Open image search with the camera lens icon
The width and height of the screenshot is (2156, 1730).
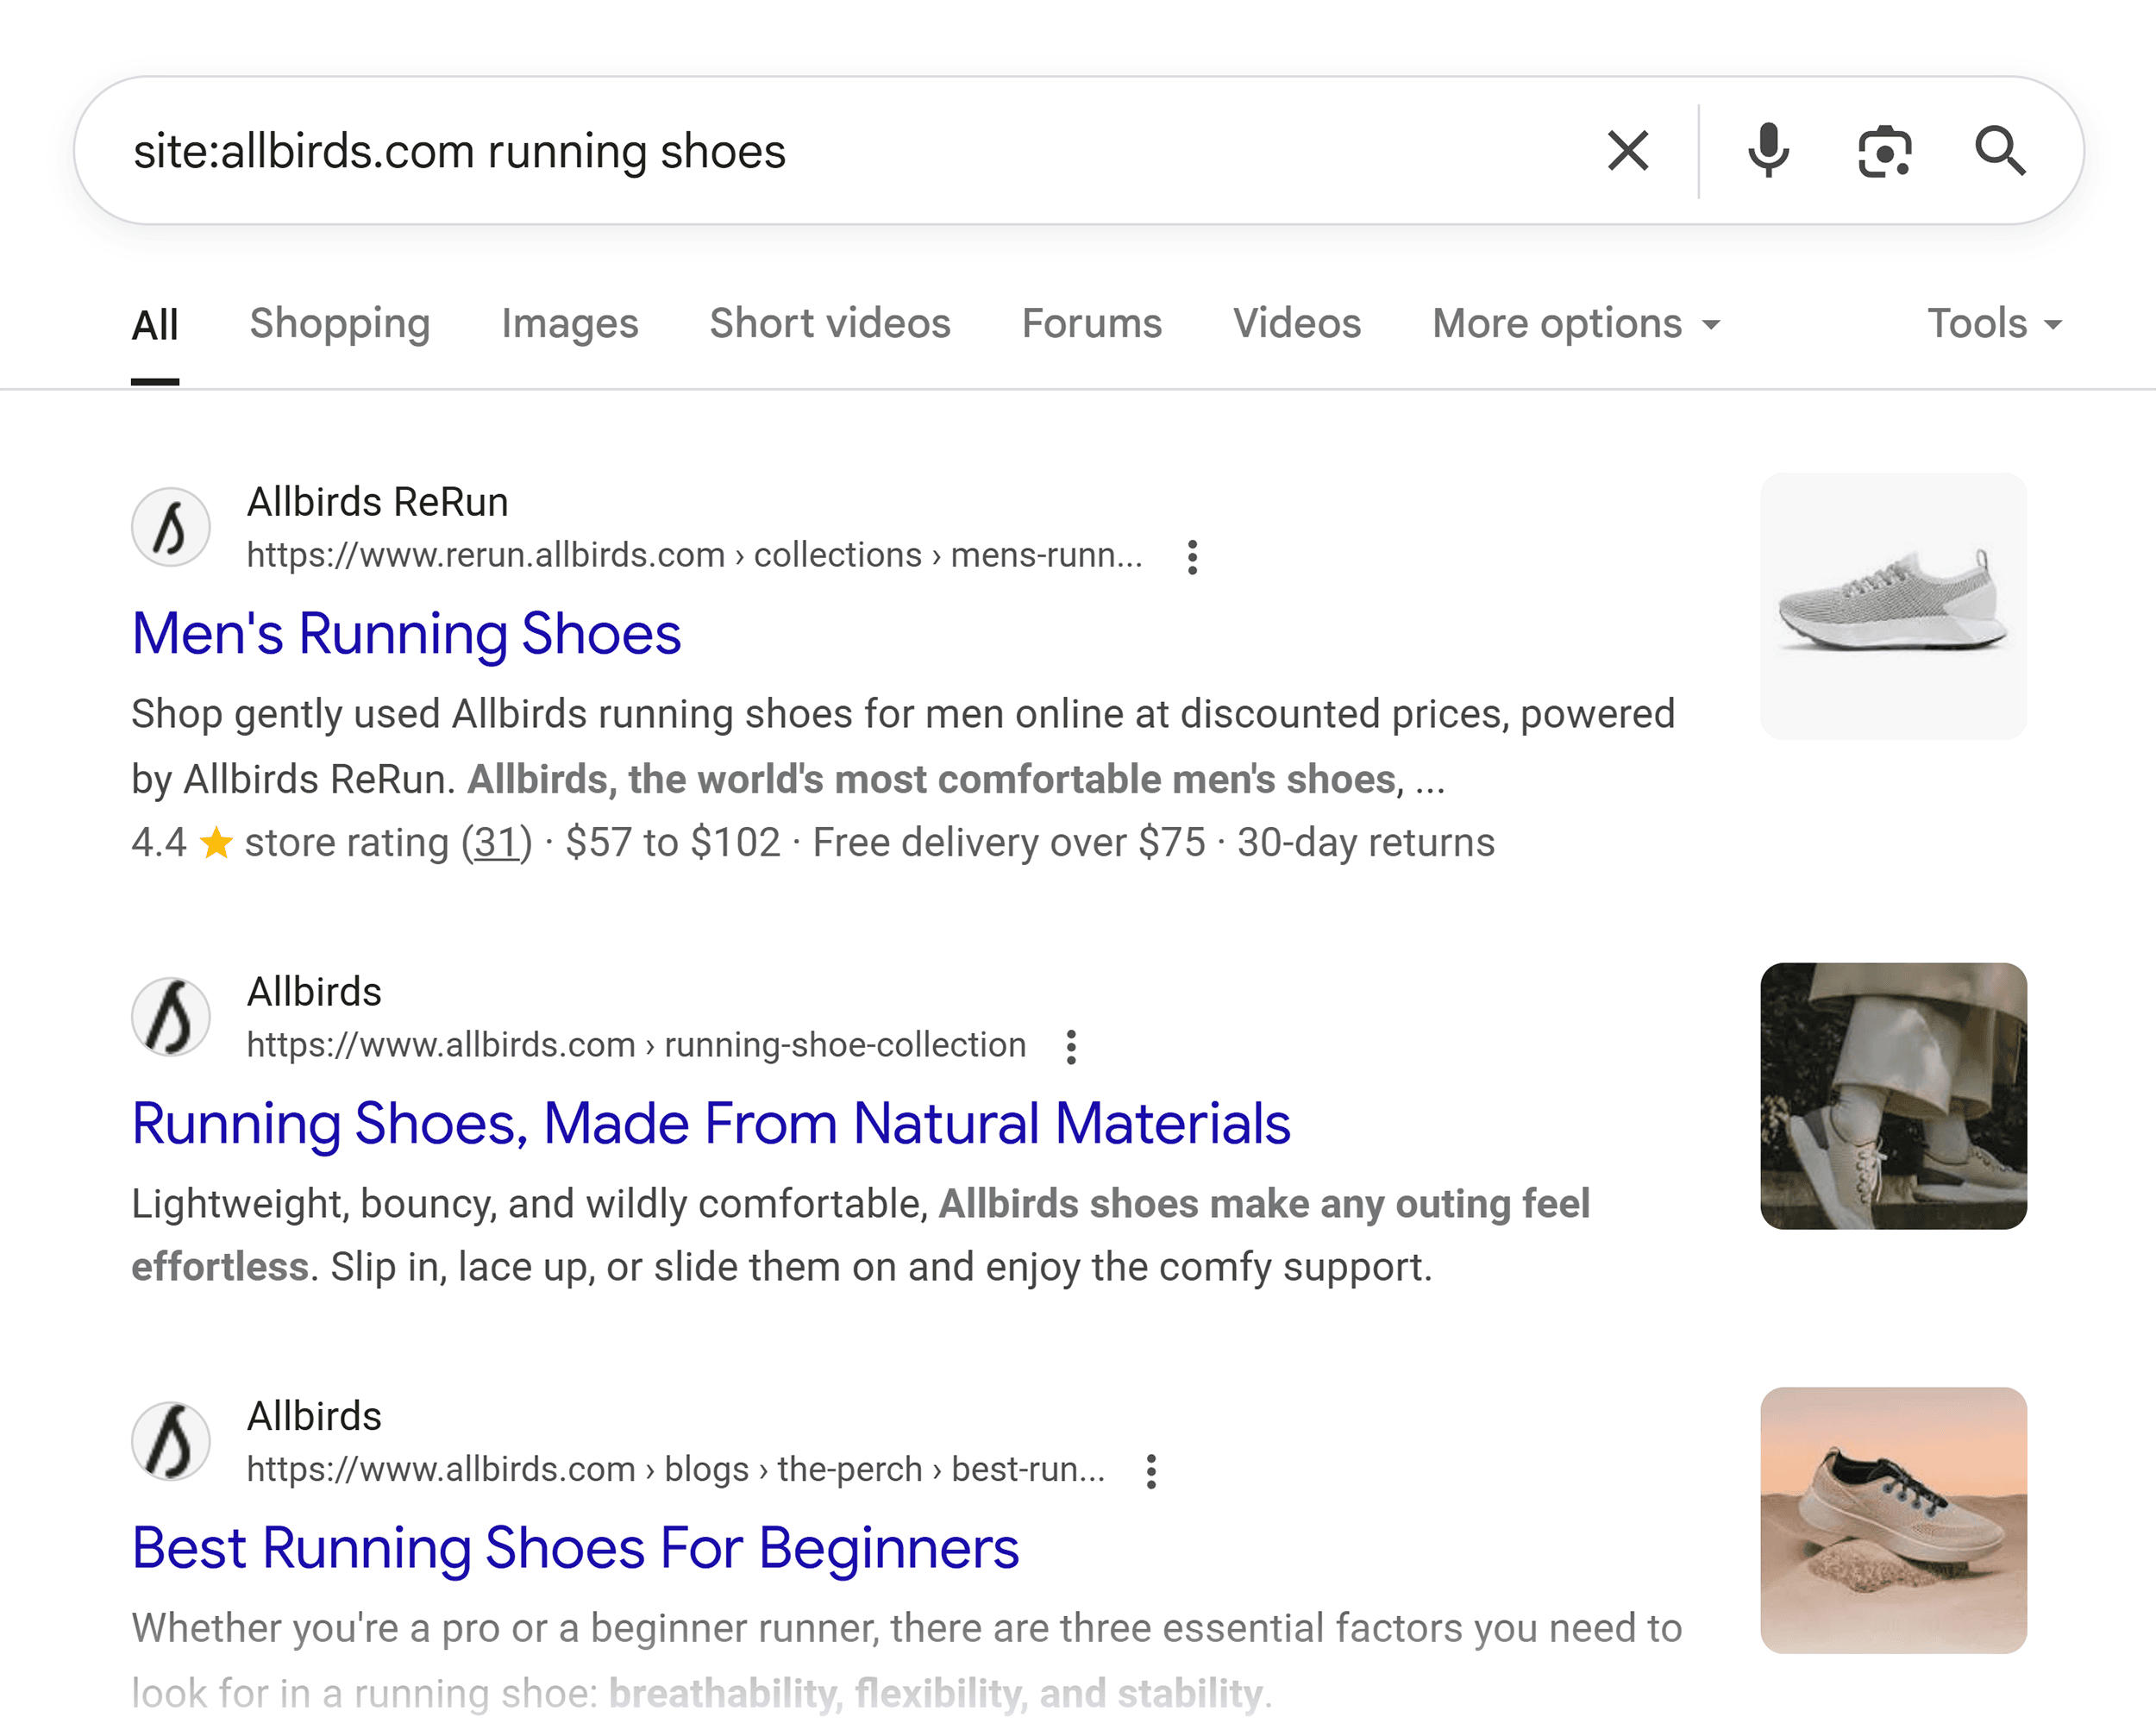point(1884,152)
